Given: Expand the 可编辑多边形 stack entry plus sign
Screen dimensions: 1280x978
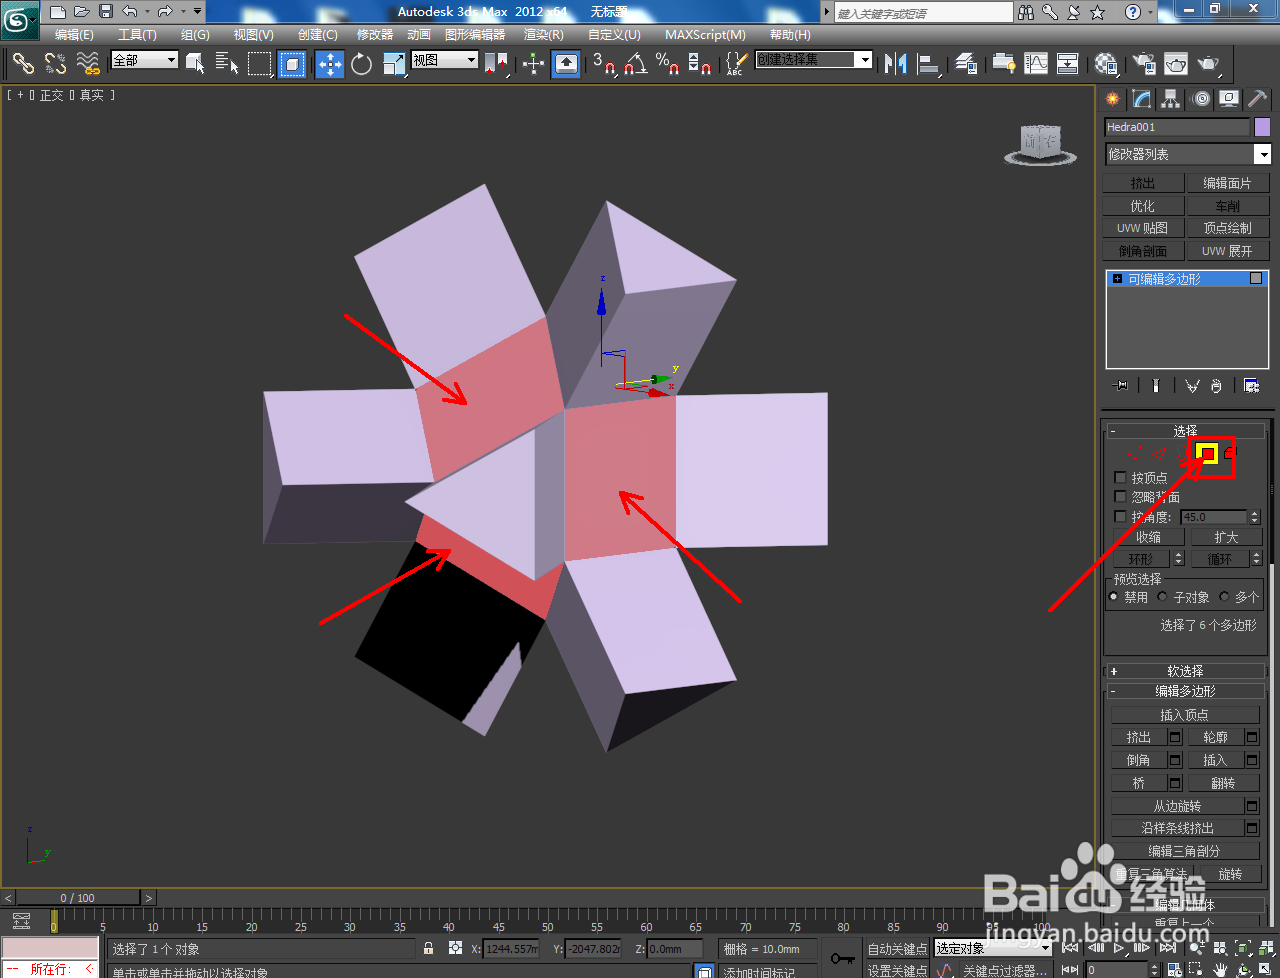Looking at the screenshot, I should pyautogui.click(x=1117, y=279).
